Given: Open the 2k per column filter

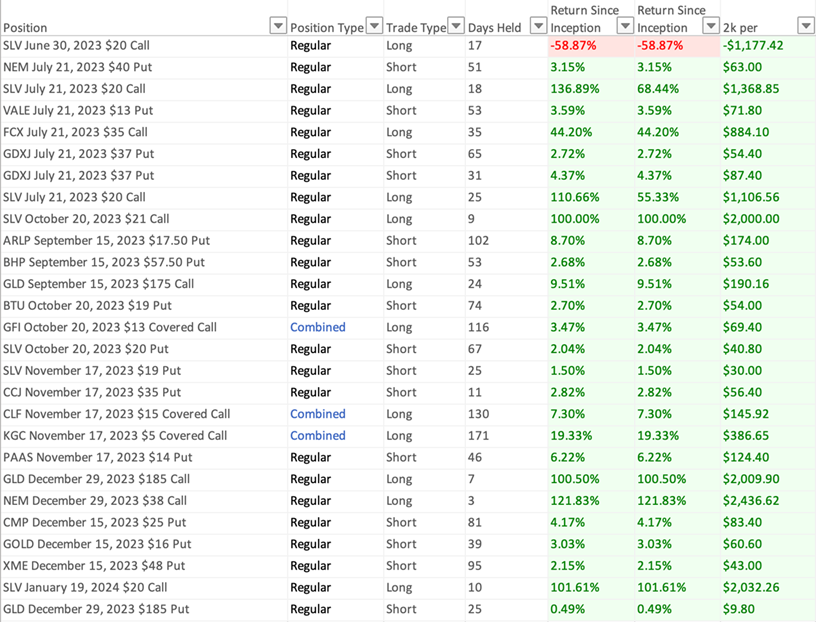Looking at the screenshot, I should [805, 26].
